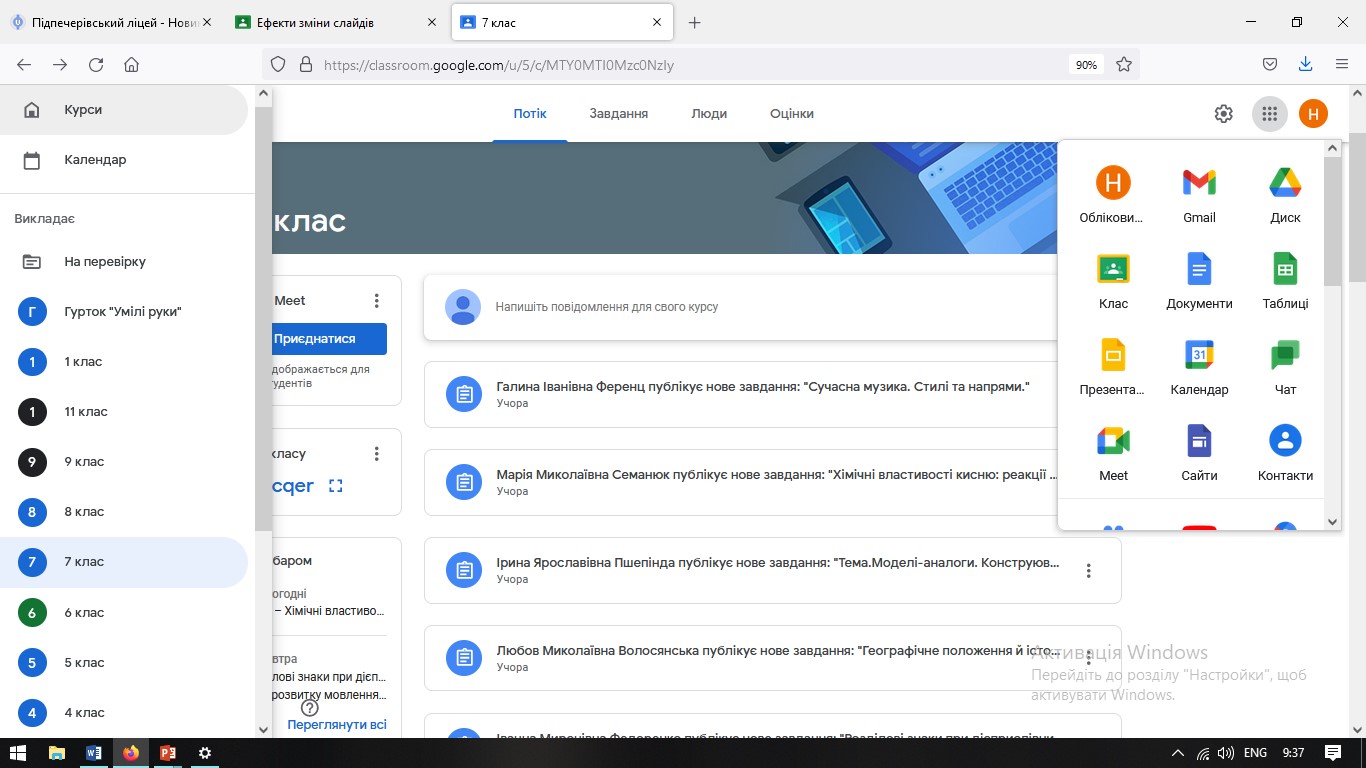The image size is (1366, 768).
Task: Select 5 клас in sidebar
Action: tap(124, 662)
